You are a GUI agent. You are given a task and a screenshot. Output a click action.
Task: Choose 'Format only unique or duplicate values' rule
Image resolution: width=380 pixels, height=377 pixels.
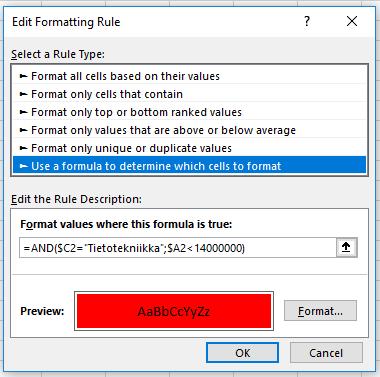coord(189,148)
